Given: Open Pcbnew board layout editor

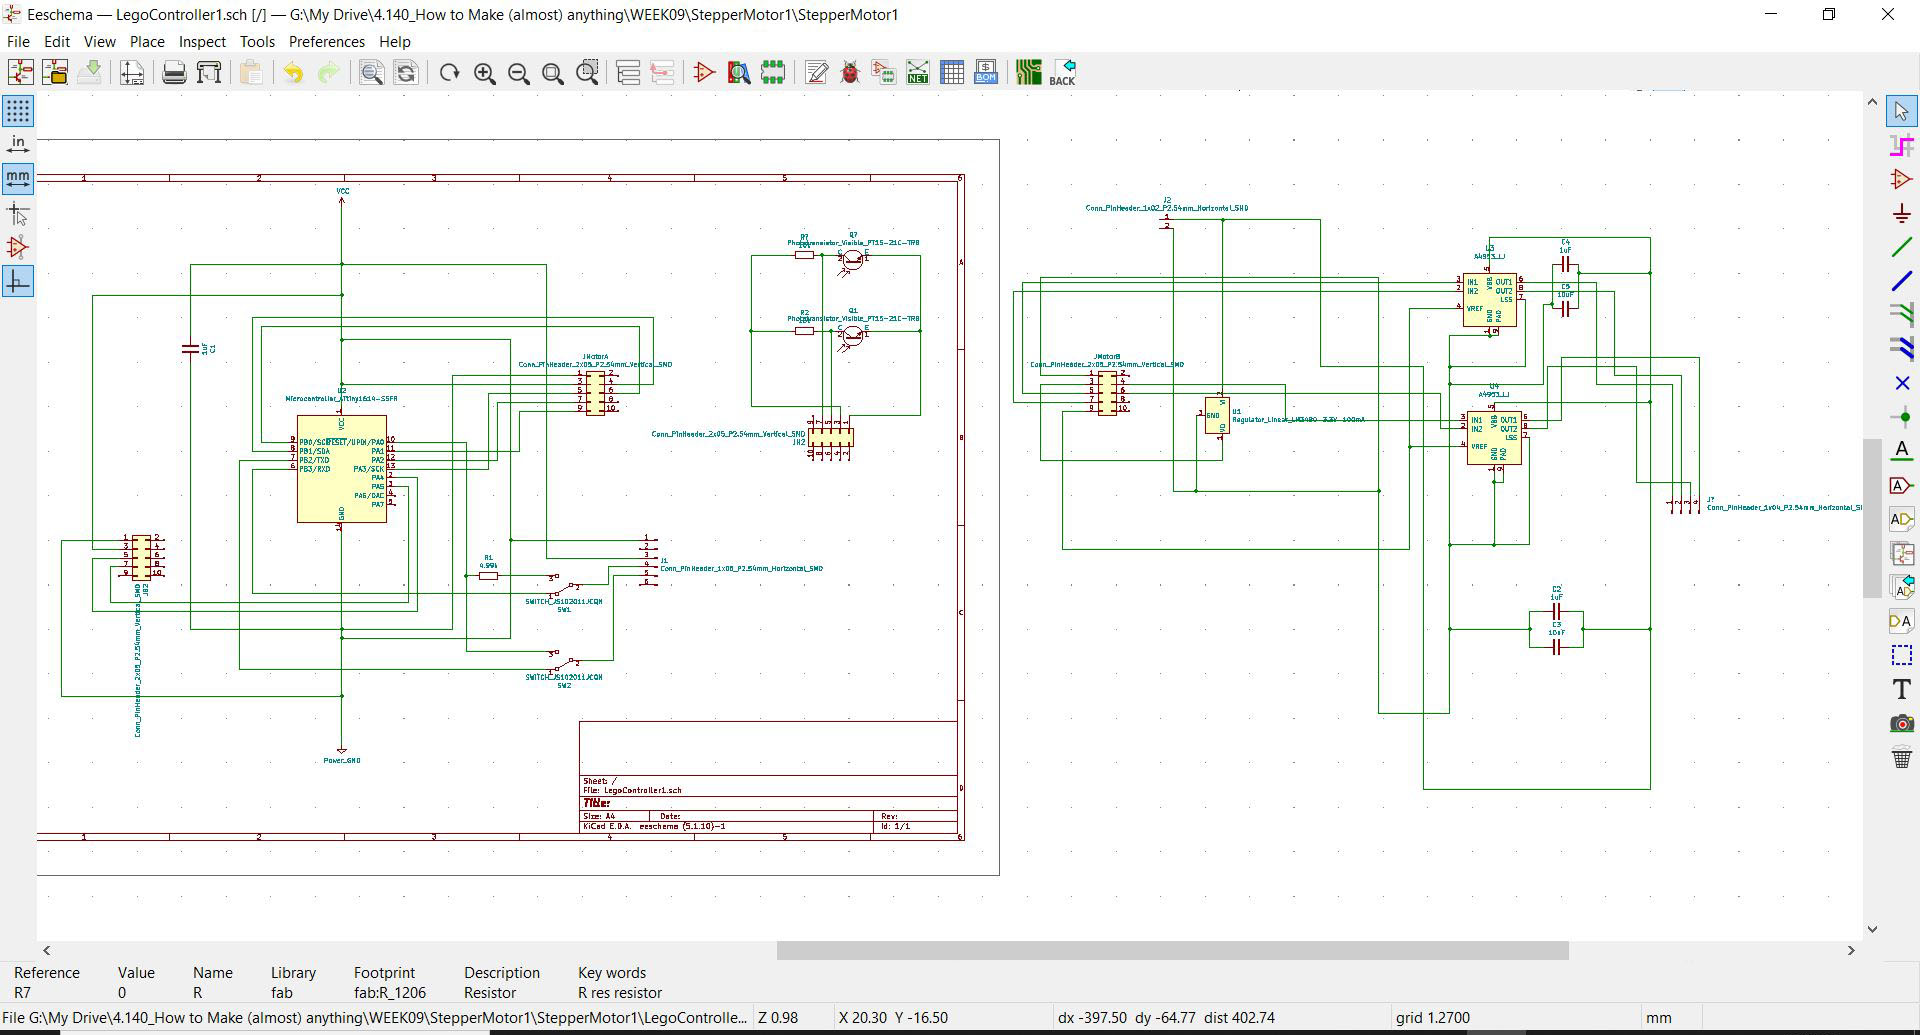Looking at the screenshot, I should coord(1028,72).
